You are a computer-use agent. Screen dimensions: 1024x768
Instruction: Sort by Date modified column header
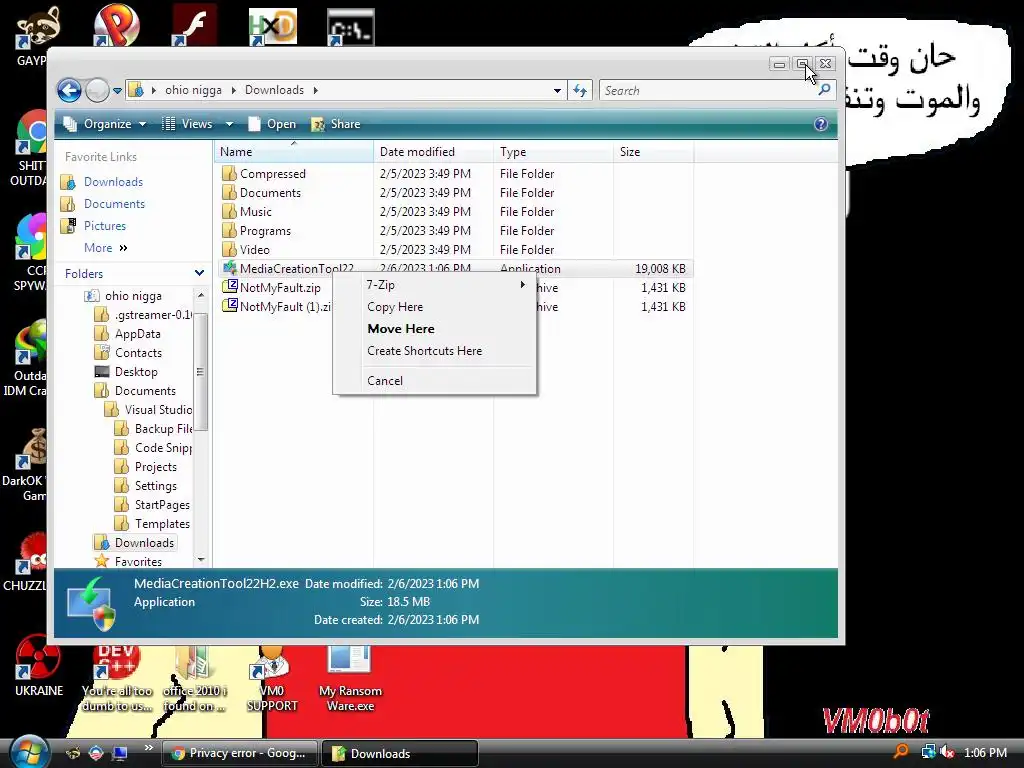pyautogui.click(x=433, y=152)
